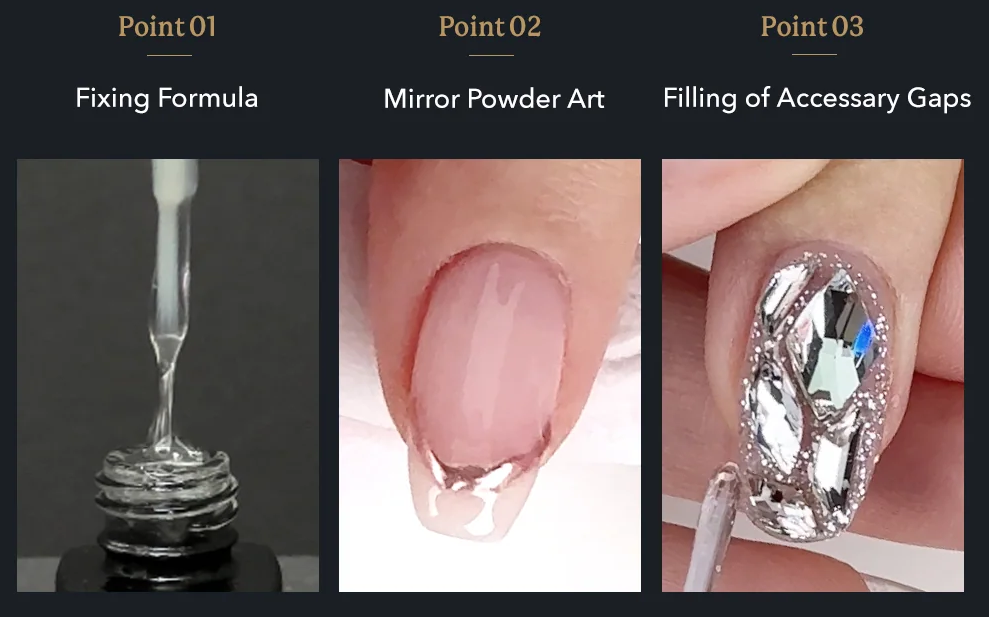Click the gold line under Point 01
989x617 pixels.
pos(169,56)
